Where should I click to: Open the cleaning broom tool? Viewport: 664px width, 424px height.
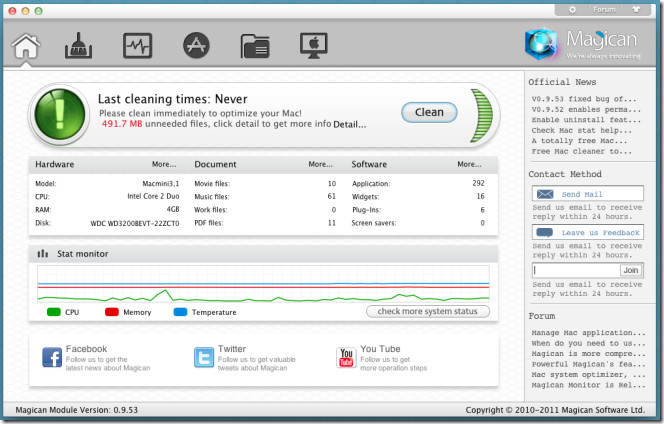pyautogui.click(x=79, y=46)
